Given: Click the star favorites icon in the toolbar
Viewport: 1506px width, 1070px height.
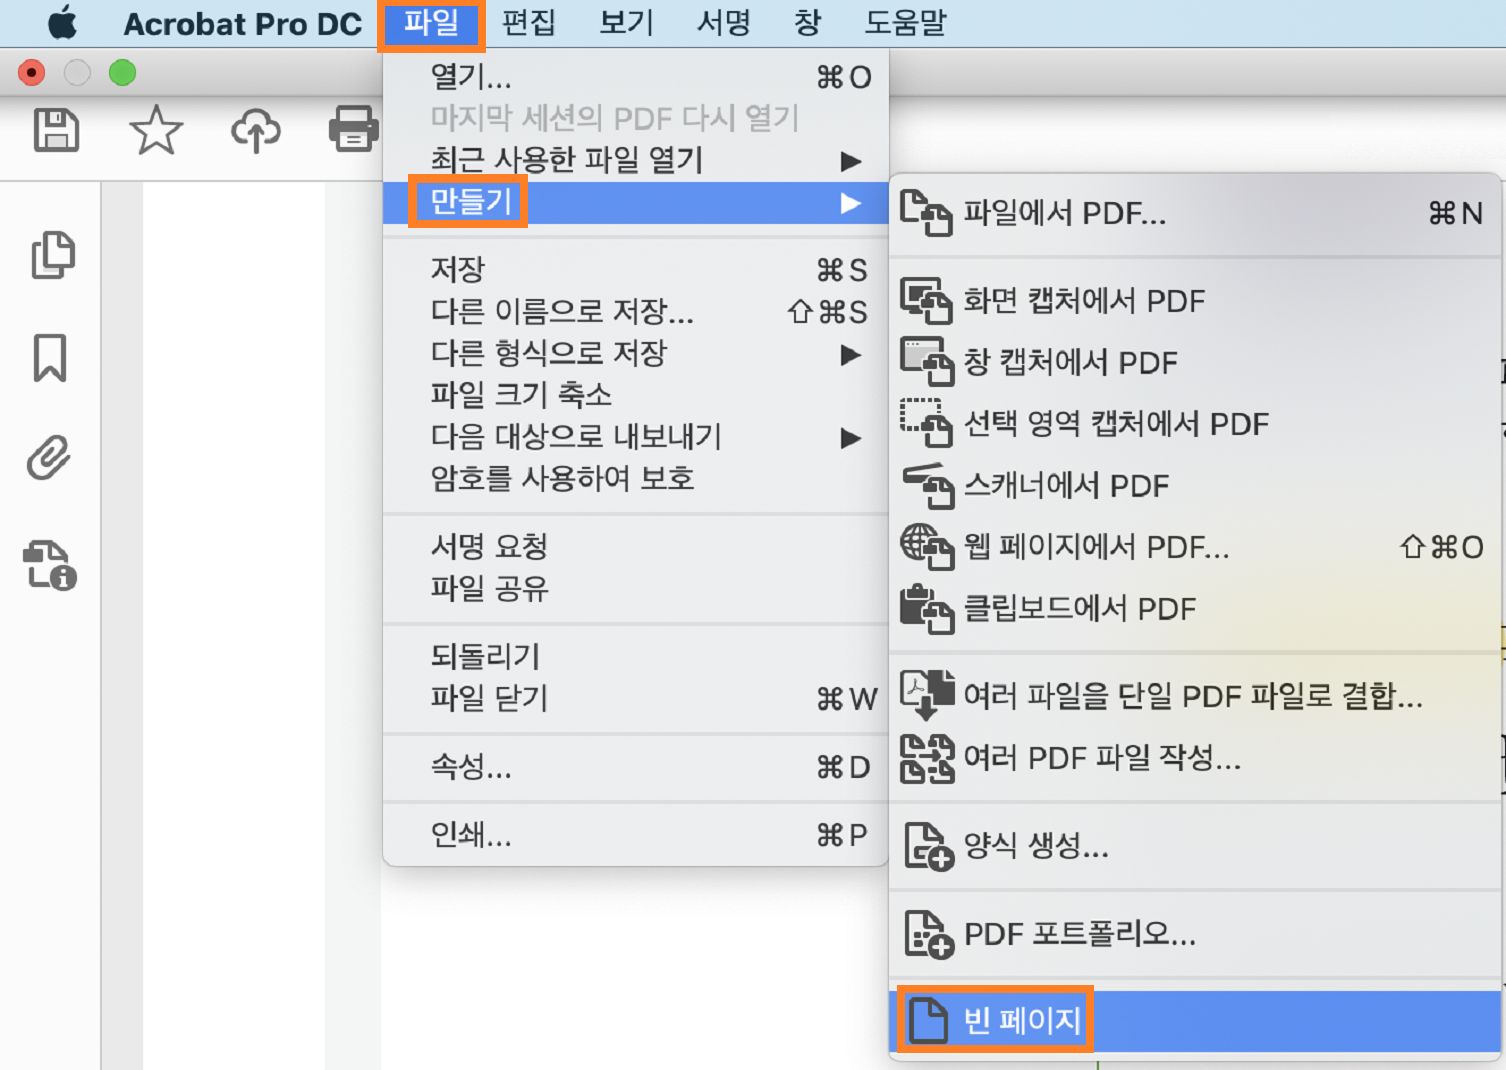Looking at the screenshot, I should coord(156,130).
